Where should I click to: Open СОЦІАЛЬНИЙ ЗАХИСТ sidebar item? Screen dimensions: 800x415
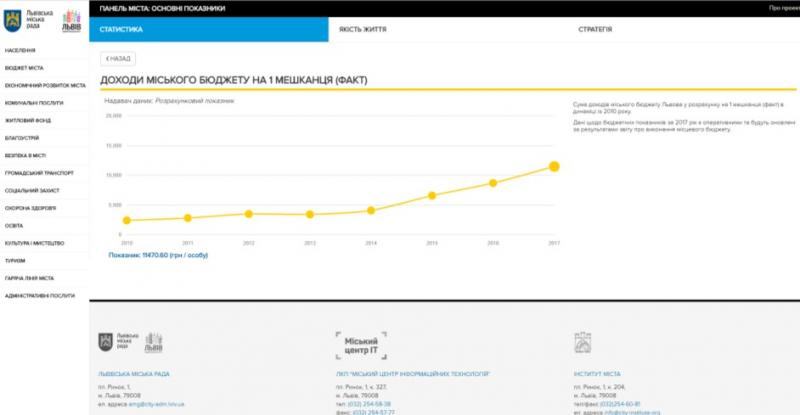click(32, 190)
